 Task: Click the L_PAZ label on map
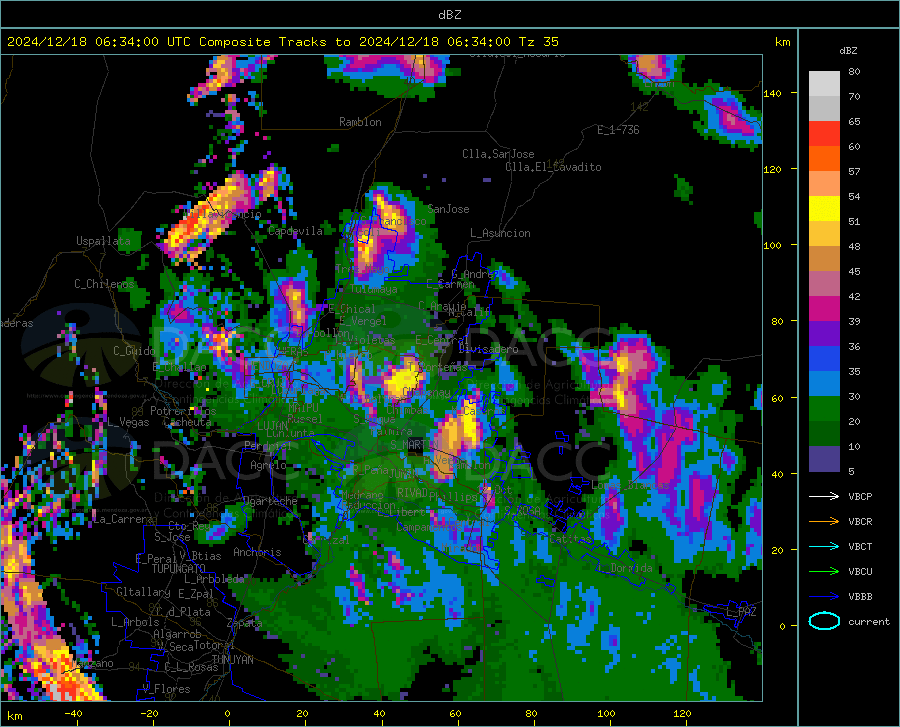[741, 612]
